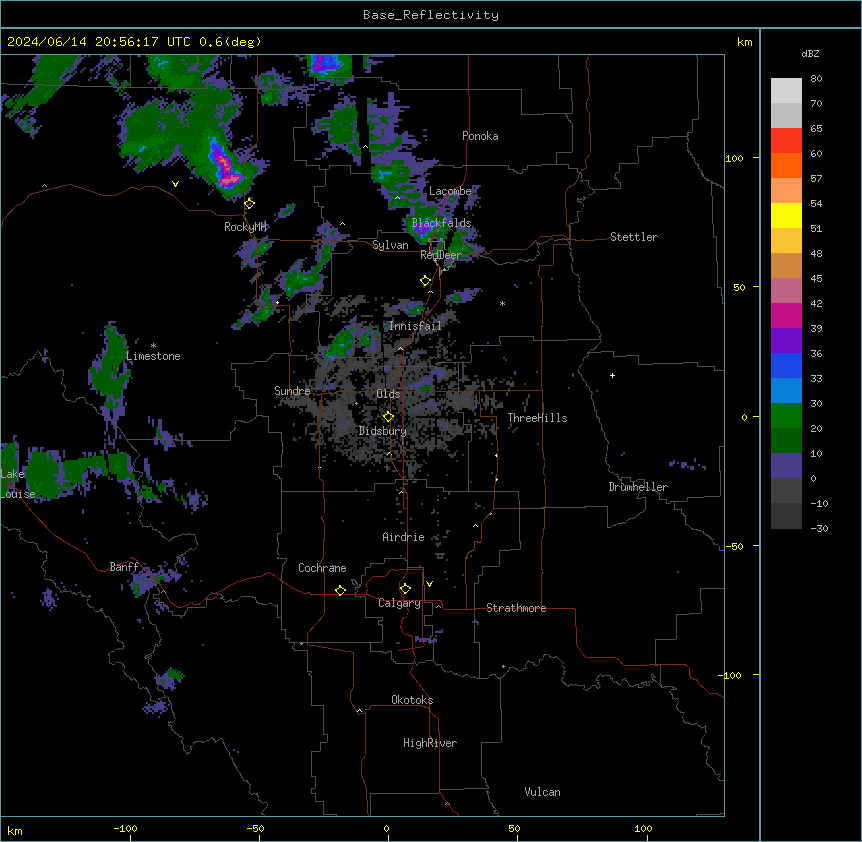
Task: Click the Didsbury town label
Action: pos(383,431)
